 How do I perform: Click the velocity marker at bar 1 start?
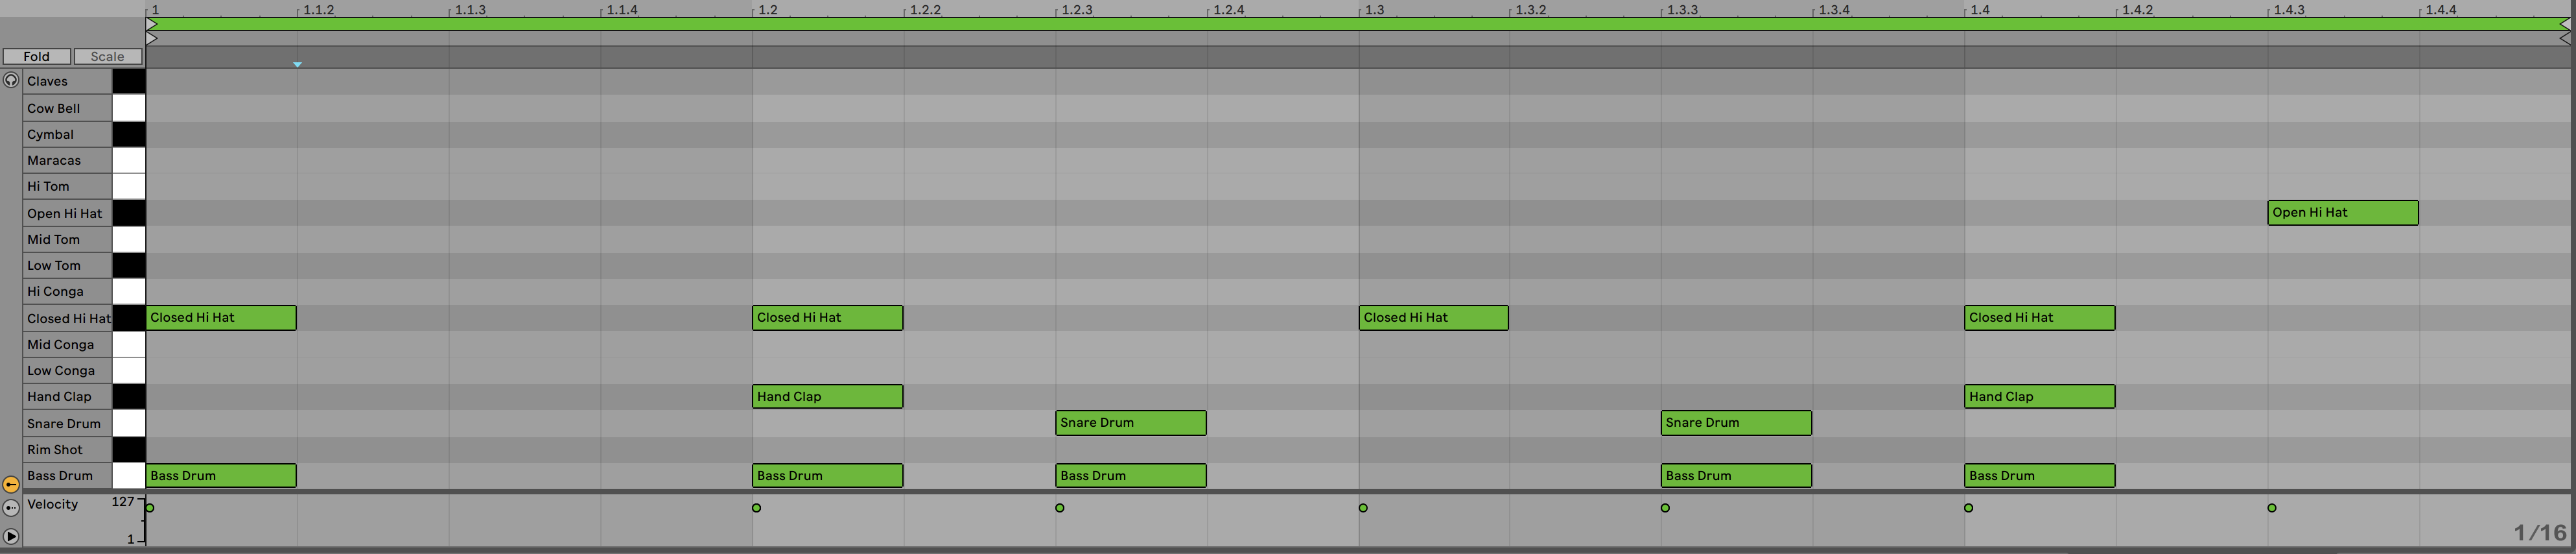(x=150, y=508)
